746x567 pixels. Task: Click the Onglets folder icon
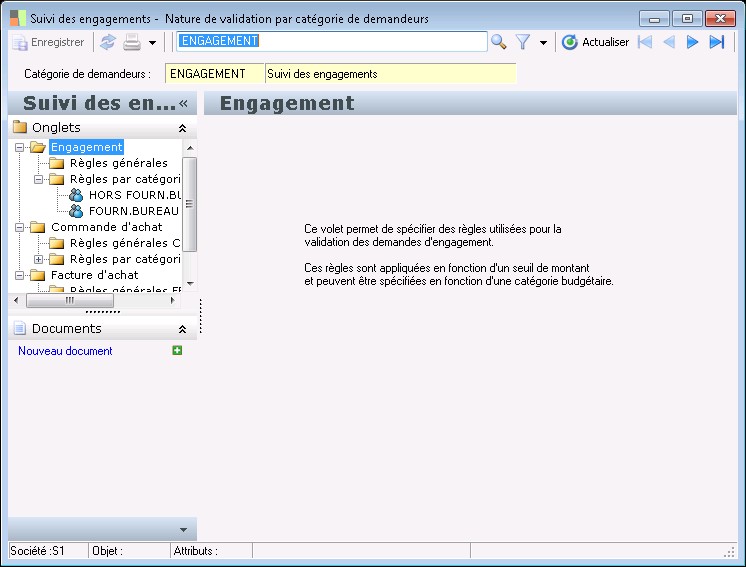(20, 127)
